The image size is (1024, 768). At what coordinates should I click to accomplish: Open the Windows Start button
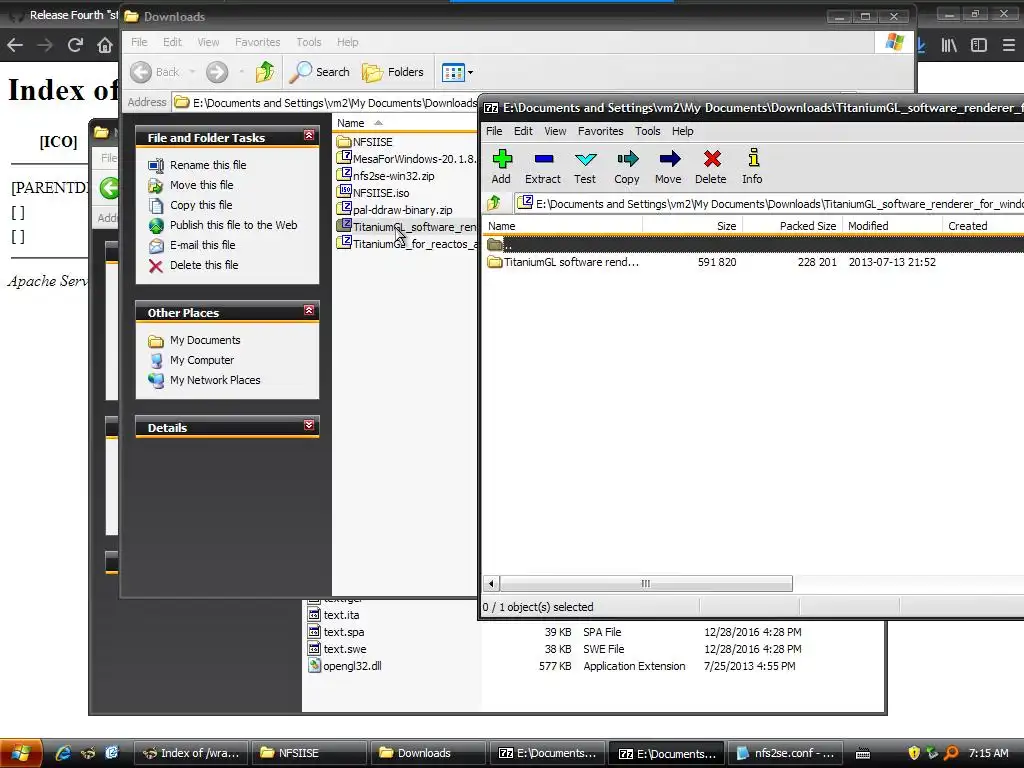coord(21,753)
